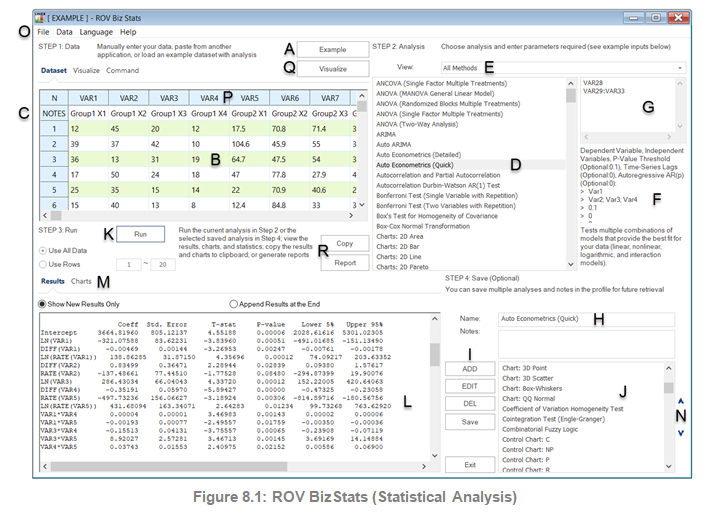728x513 pixels.
Task: Open the Language menu
Action: [96, 32]
